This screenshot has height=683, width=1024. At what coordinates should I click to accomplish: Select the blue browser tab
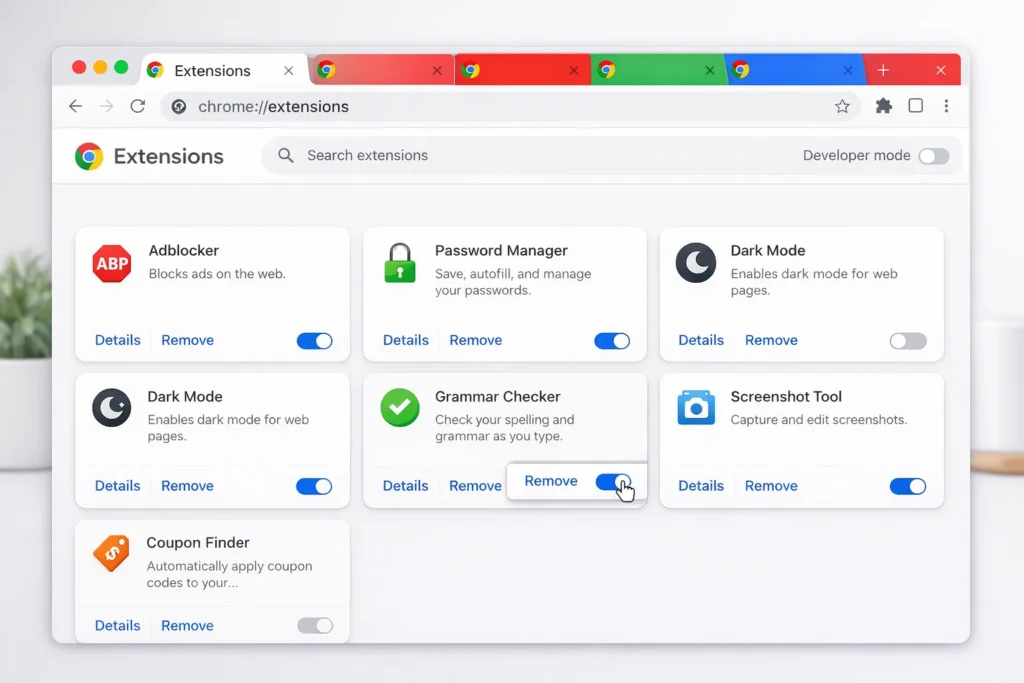(x=790, y=70)
